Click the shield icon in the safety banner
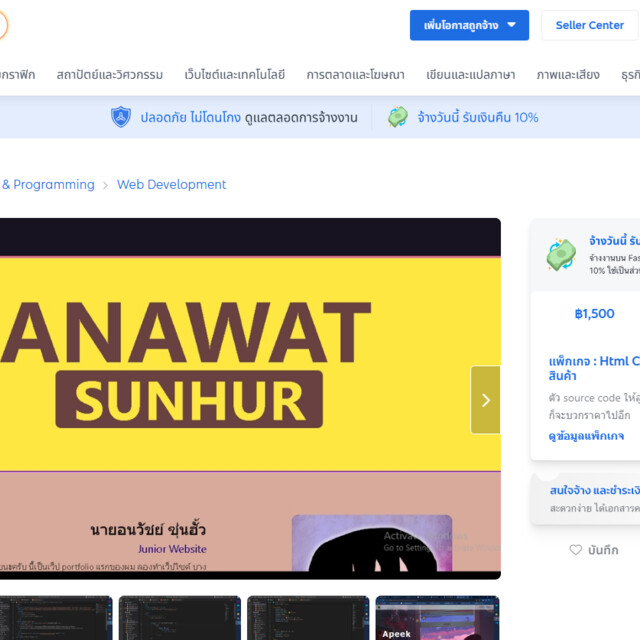Viewport: 640px width, 640px height. (121, 117)
